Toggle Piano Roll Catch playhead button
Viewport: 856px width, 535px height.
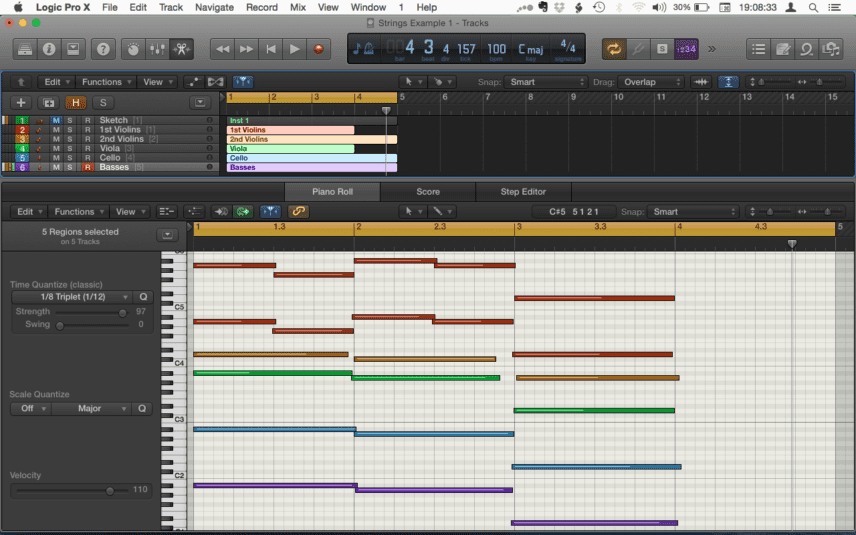tap(270, 212)
